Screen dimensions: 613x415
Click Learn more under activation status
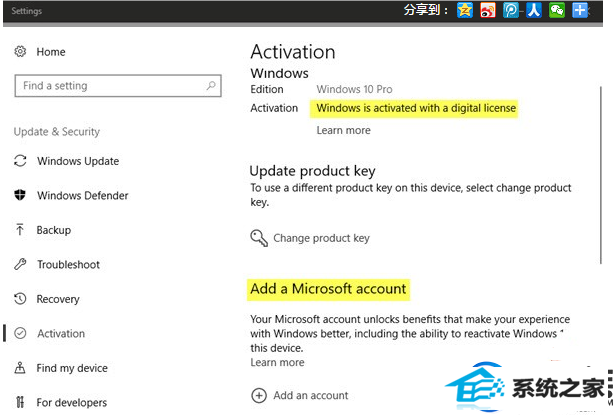coord(343,130)
